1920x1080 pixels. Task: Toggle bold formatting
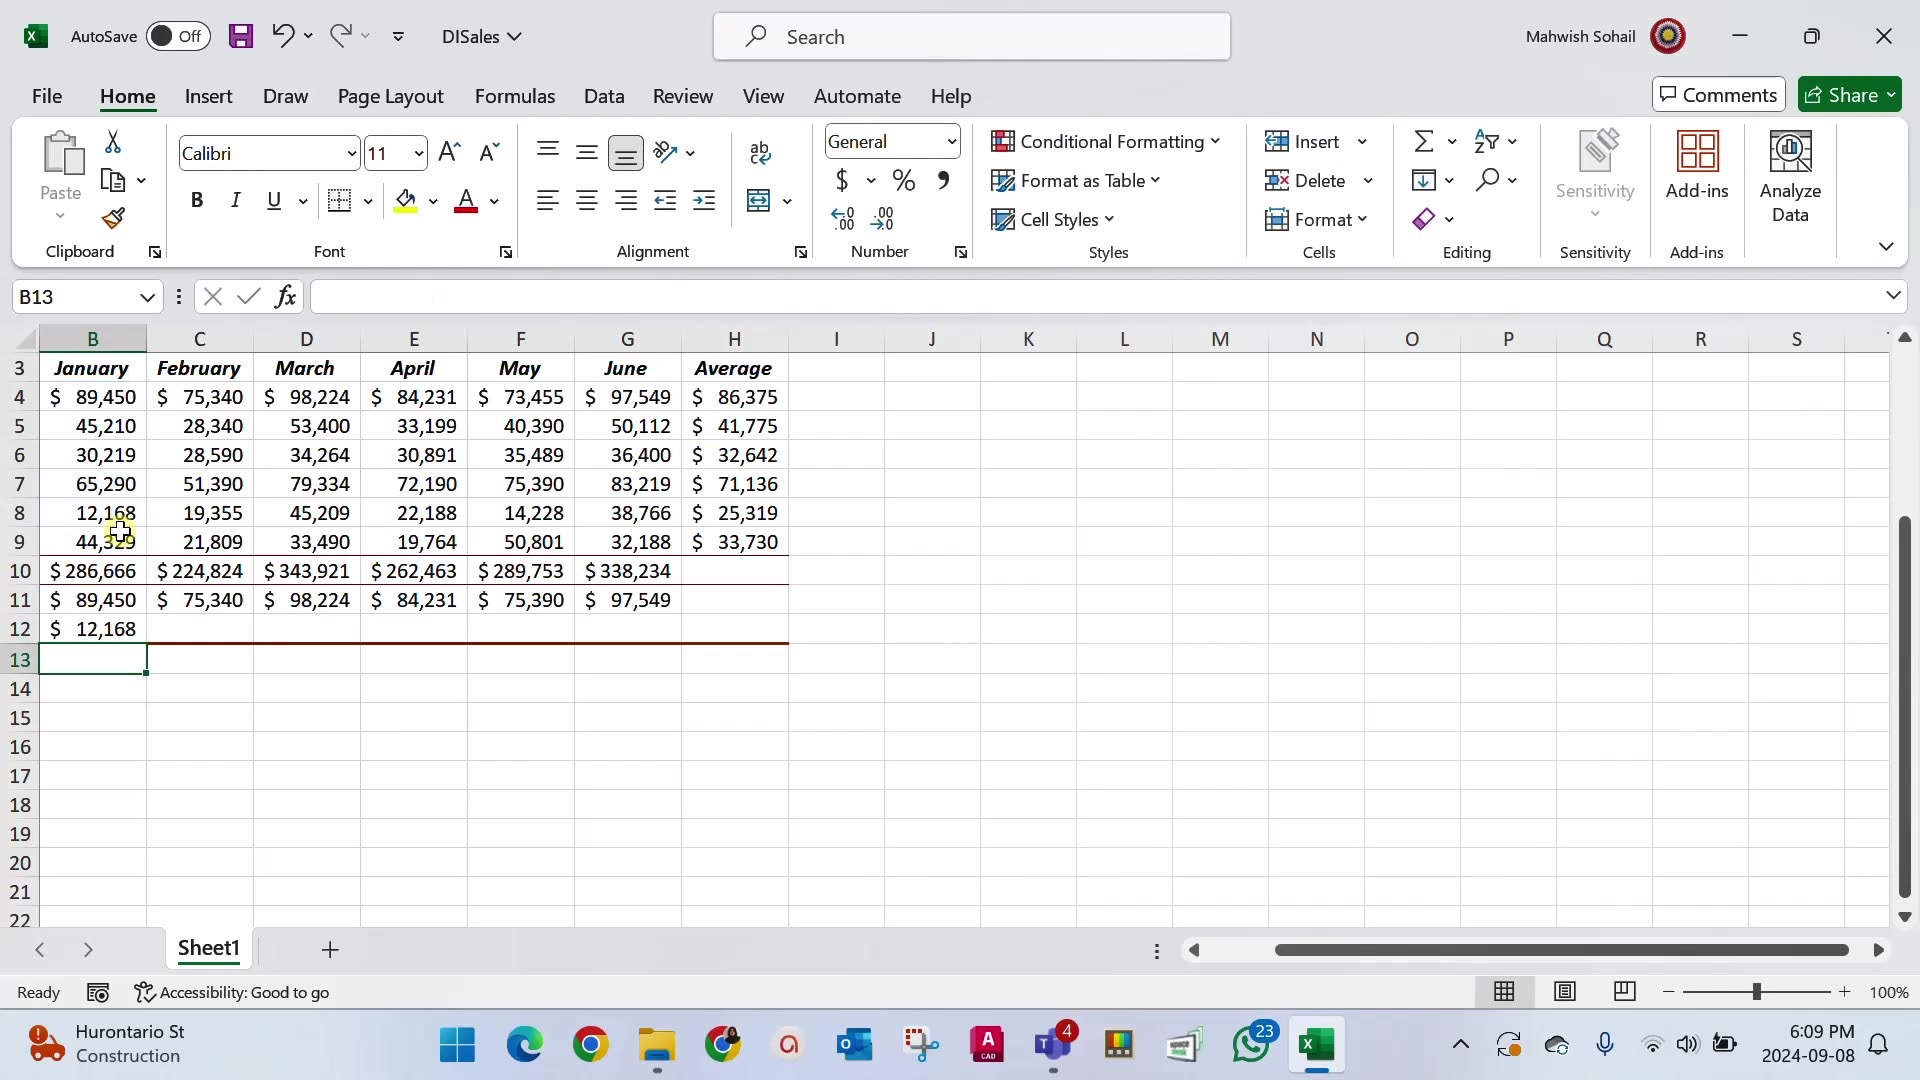tap(196, 200)
